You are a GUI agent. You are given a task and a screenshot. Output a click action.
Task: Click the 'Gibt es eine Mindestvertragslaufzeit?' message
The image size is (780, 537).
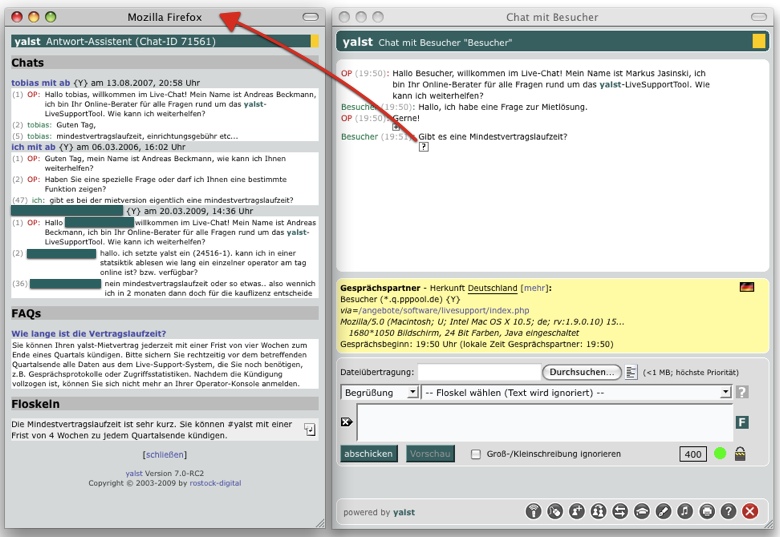pos(492,137)
